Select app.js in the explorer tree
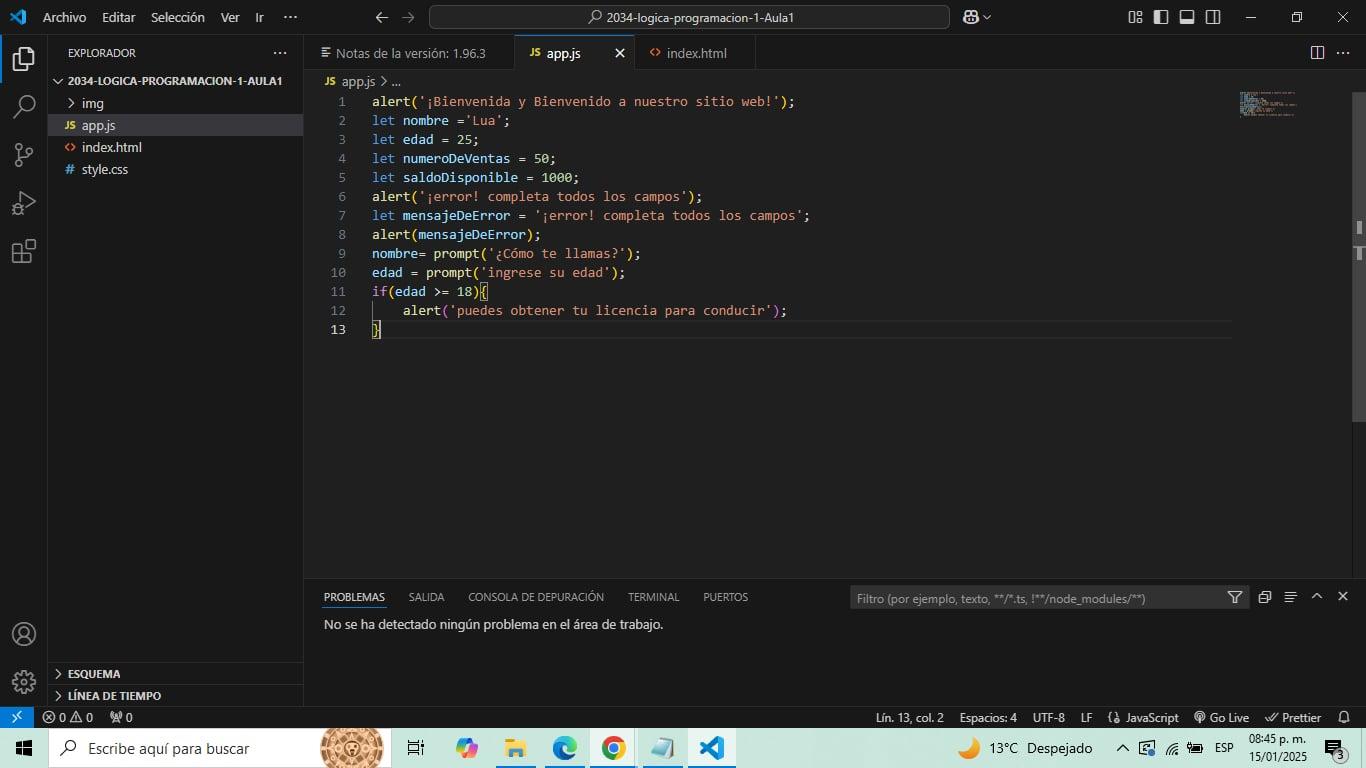1366x768 pixels. point(175,125)
